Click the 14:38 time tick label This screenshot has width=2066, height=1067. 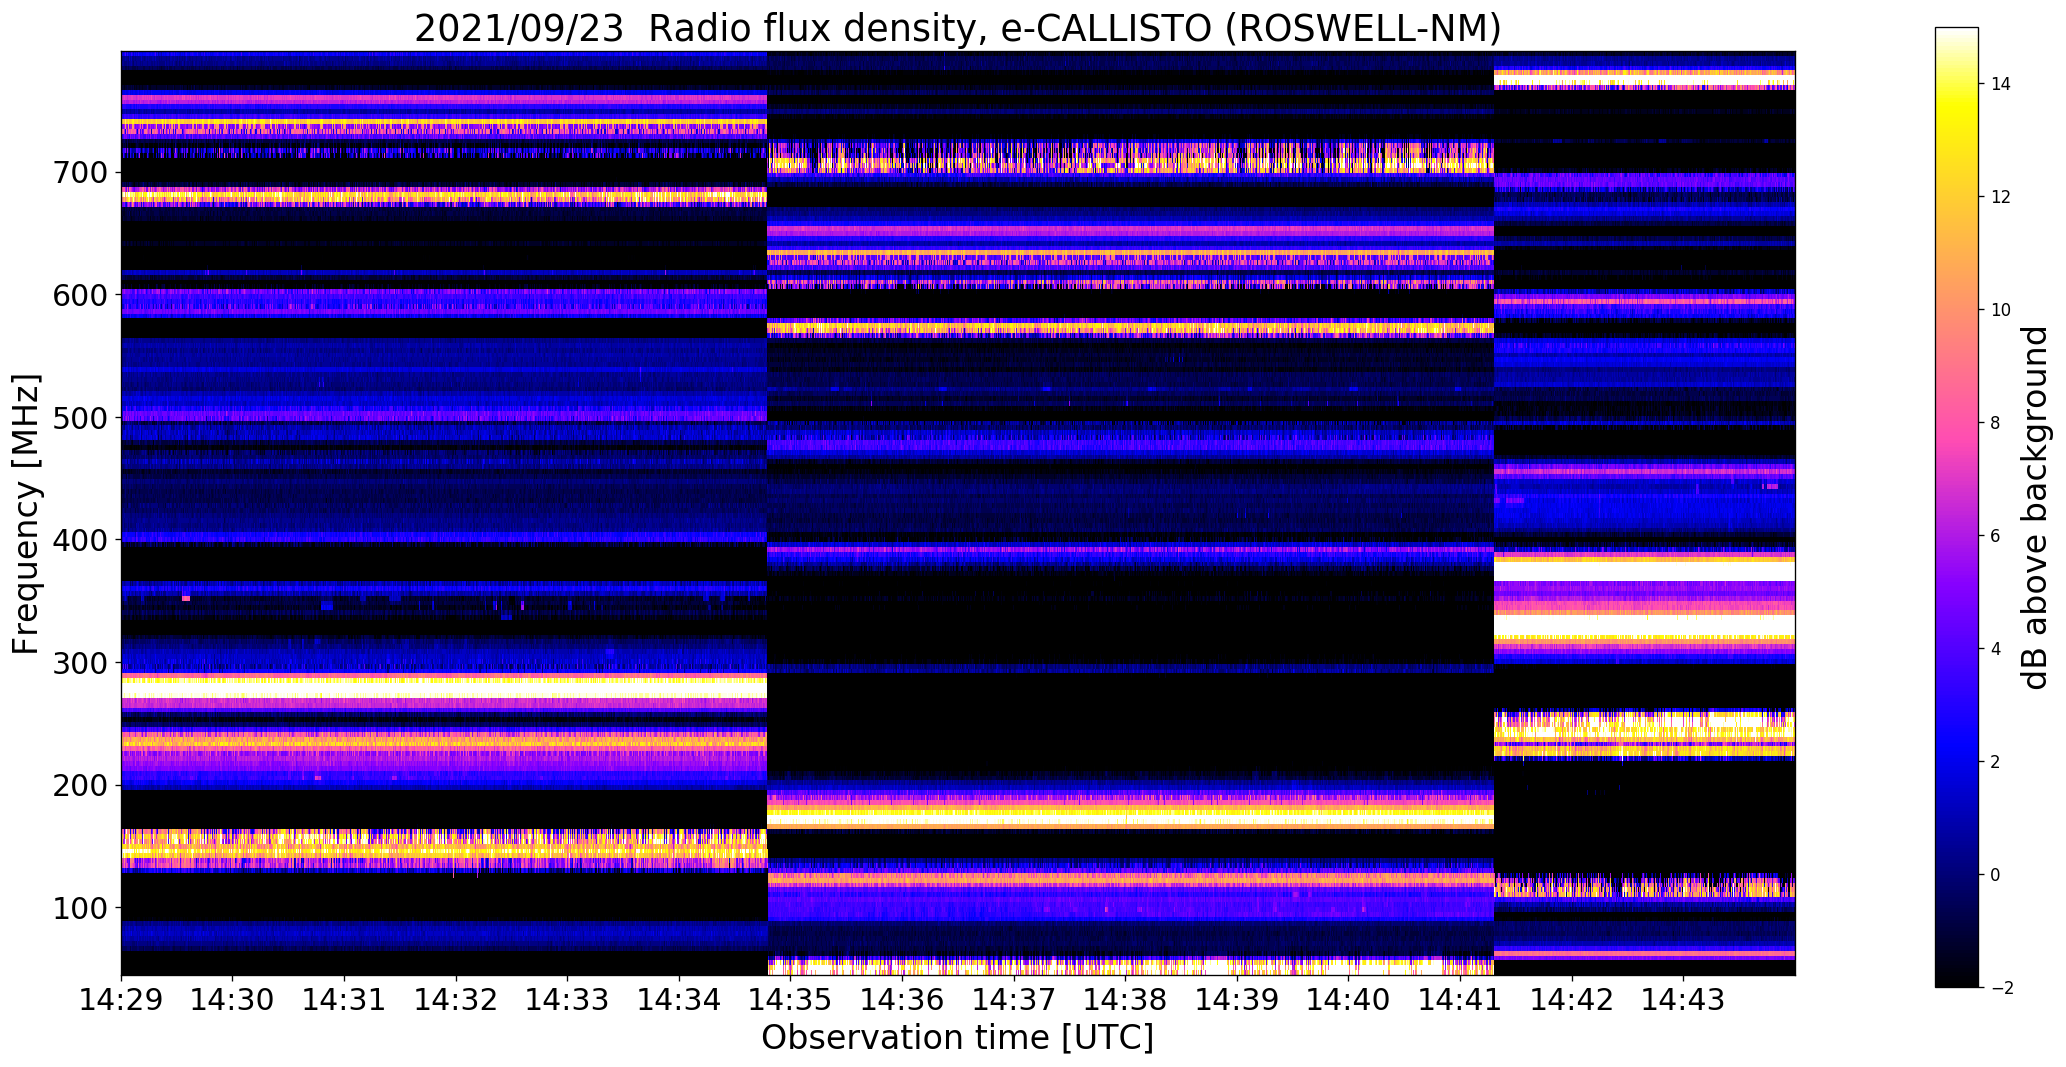[1126, 1000]
